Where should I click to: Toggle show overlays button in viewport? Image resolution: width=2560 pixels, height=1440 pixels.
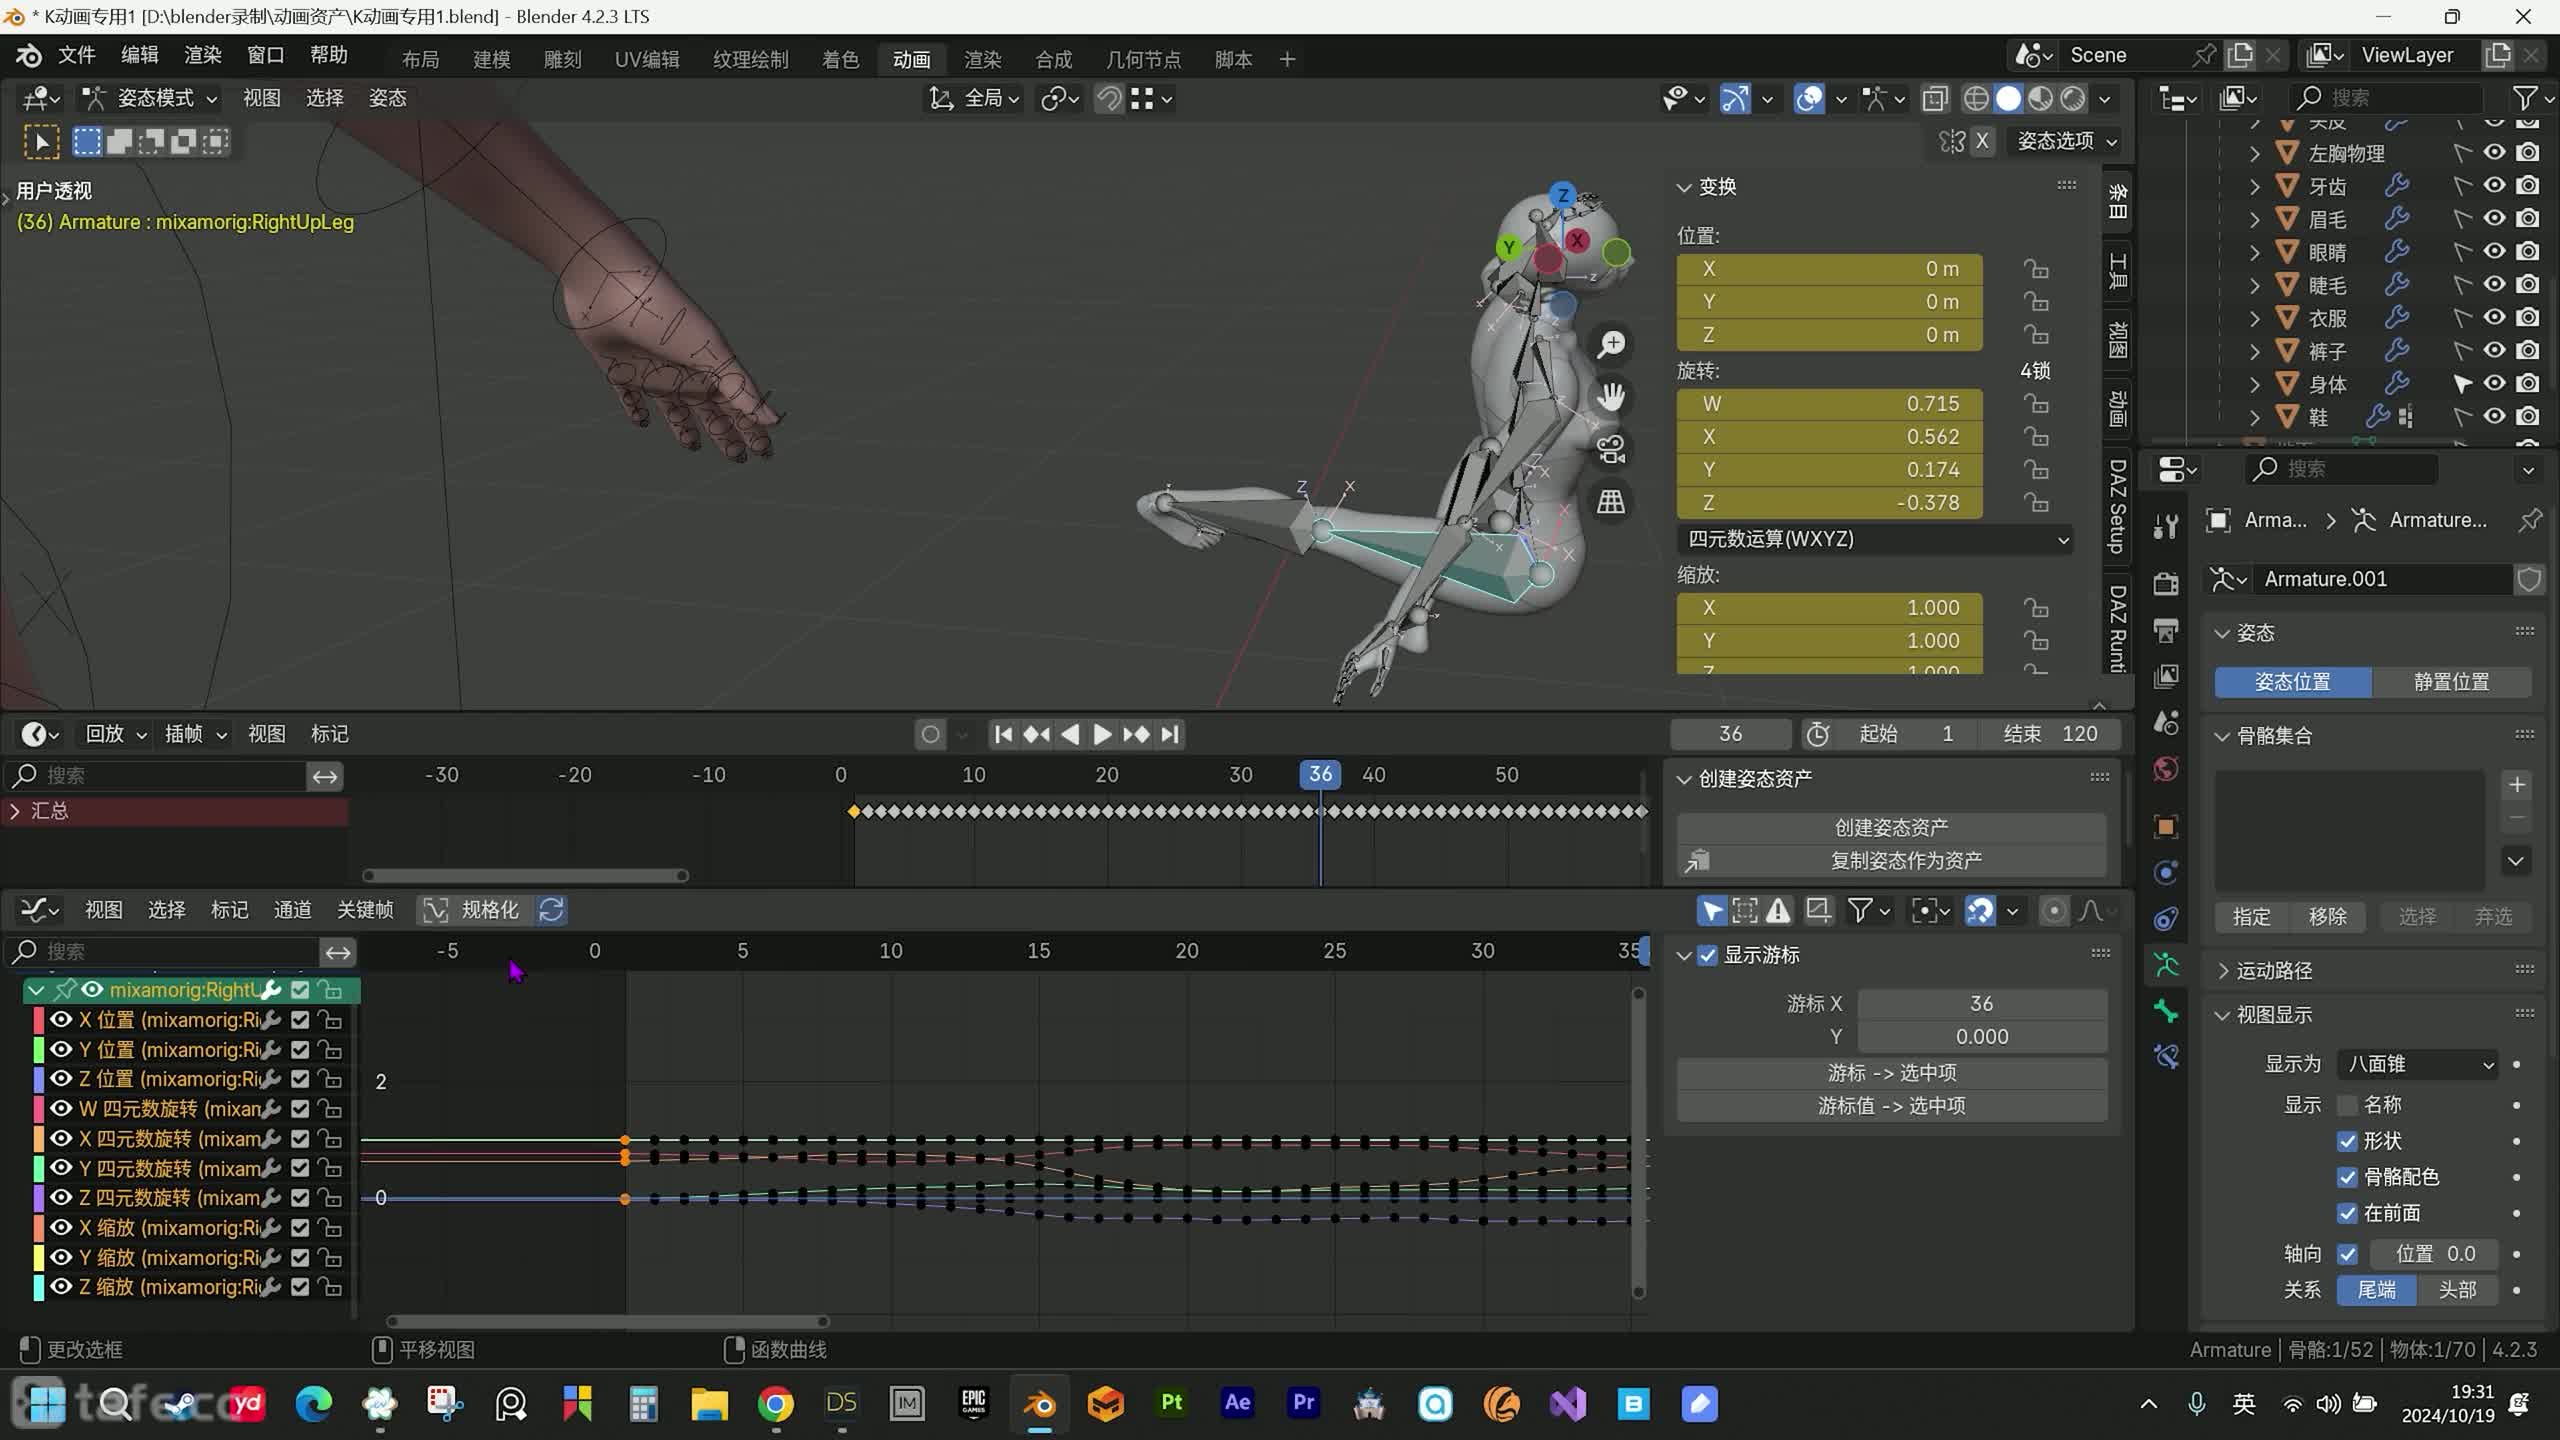[x=1809, y=98]
